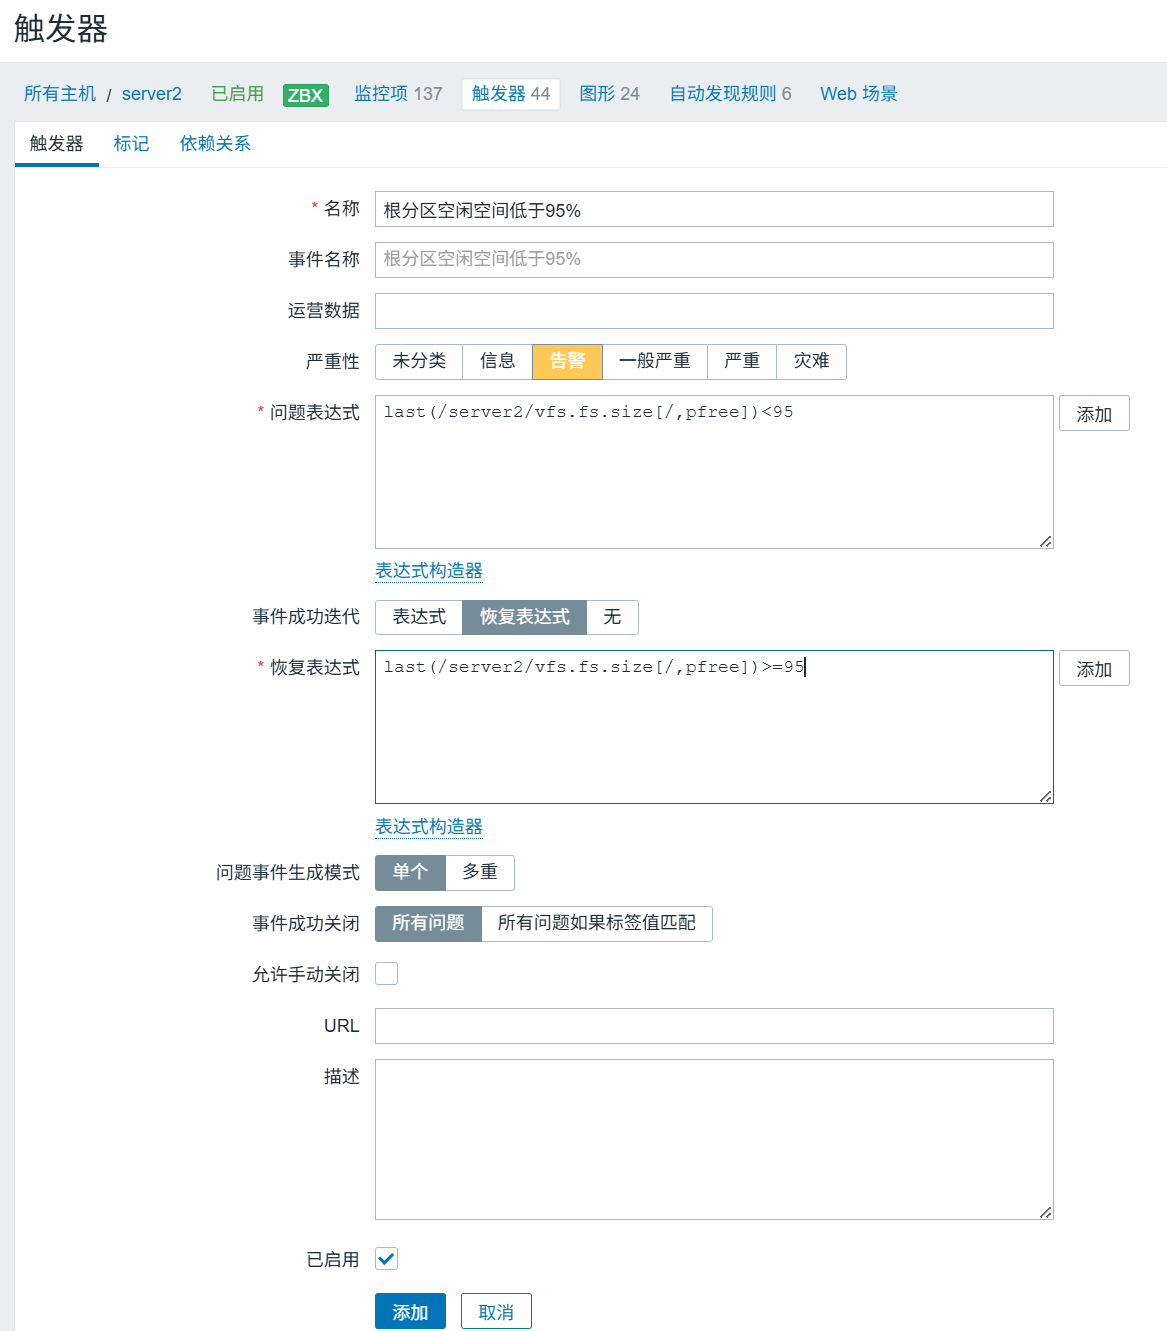This screenshot has width=1167, height=1331.
Task: Select 所有问题 for 事件成功关闭
Action: point(428,924)
